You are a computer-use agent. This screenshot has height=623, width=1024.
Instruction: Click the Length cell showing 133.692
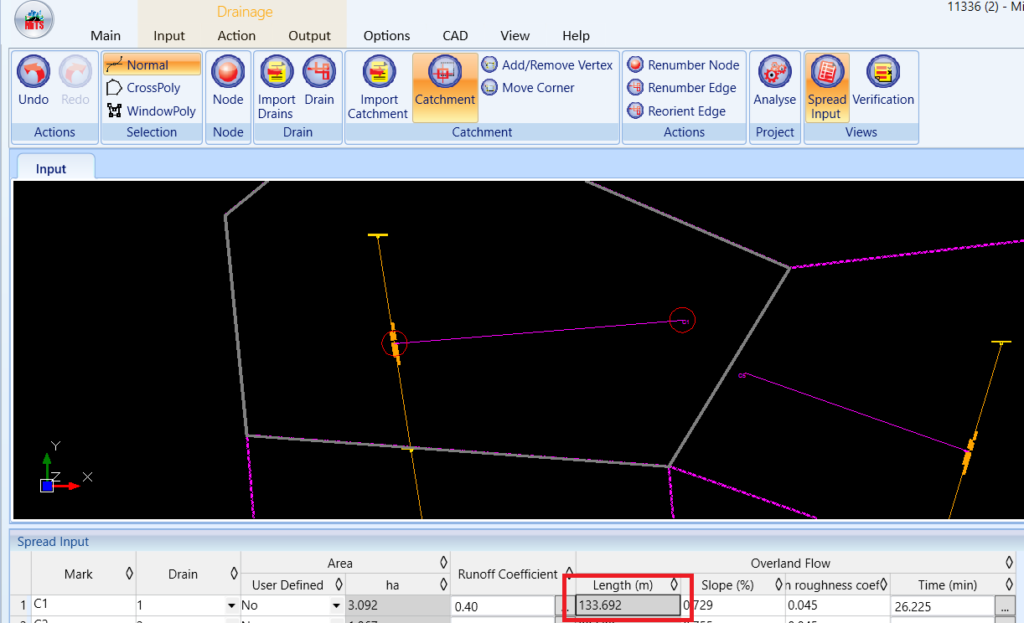pyautogui.click(x=627, y=605)
